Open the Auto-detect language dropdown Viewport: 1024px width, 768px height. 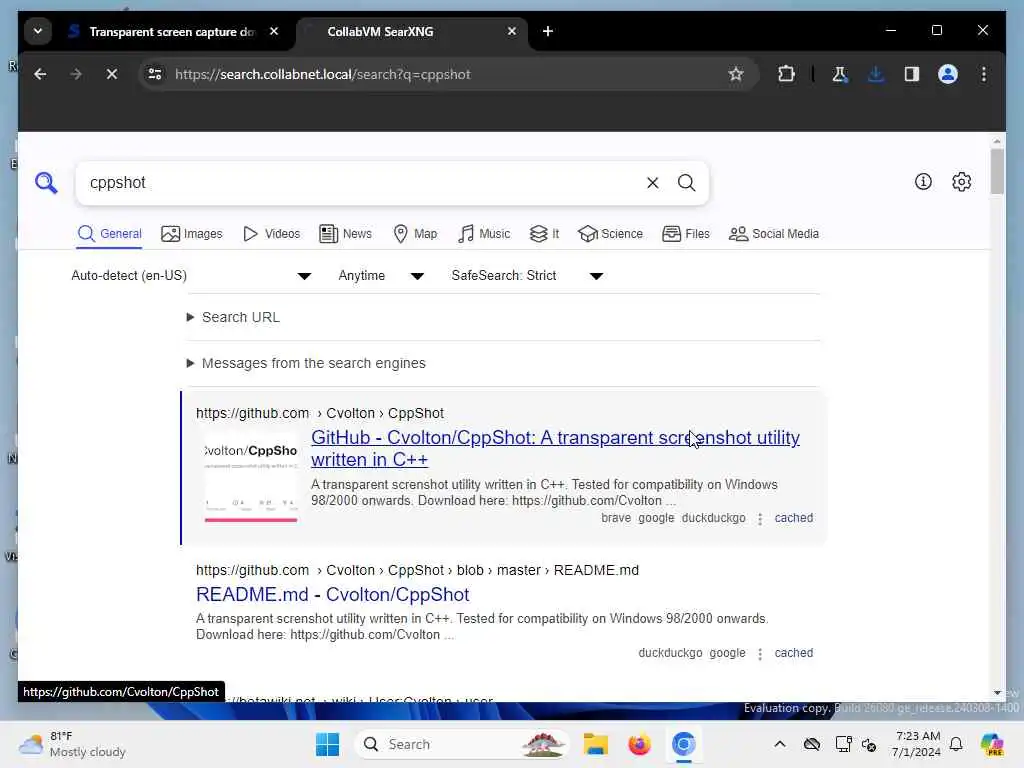(191, 276)
